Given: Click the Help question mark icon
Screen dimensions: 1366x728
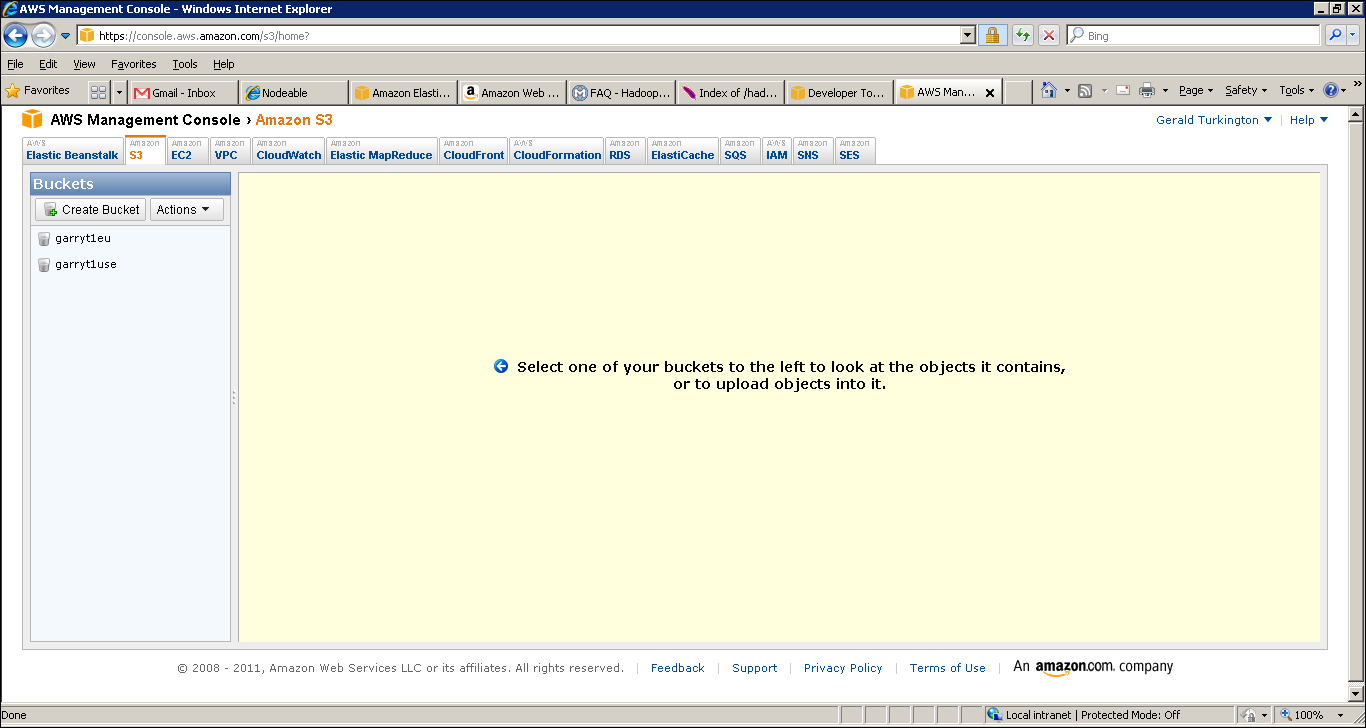Looking at the screenshot, I should coord(1331,91).
